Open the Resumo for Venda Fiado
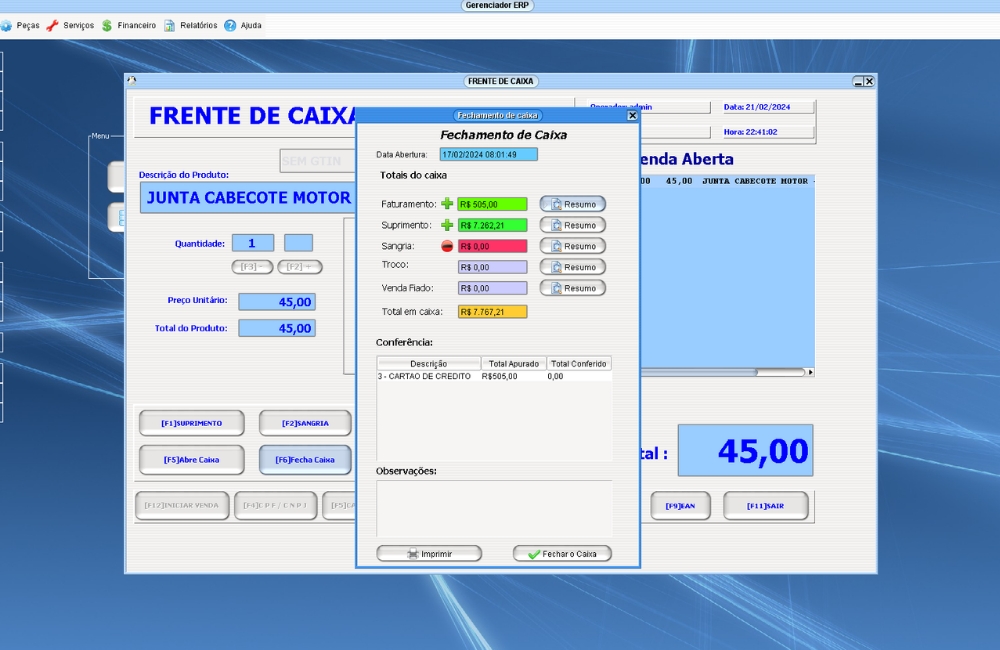This screenshot has height=650, width=1000. click(x=573, y=288)
